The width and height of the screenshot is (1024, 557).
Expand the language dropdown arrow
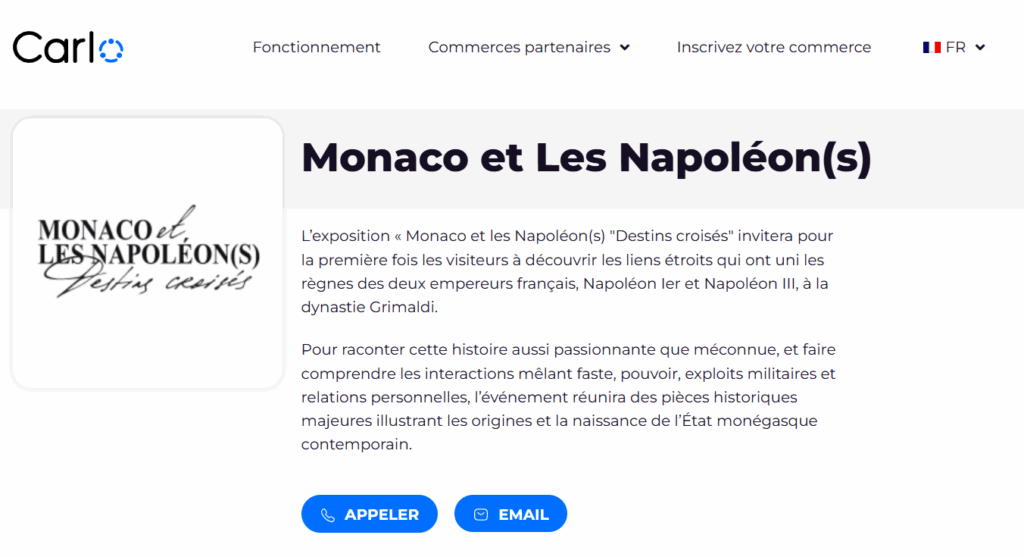[x=980, y=48]
